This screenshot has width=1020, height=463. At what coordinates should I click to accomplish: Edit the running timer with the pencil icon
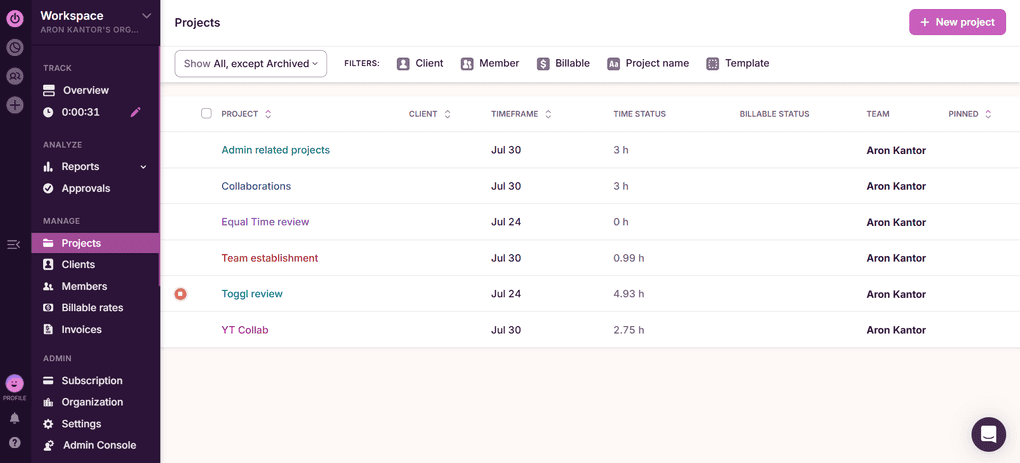point(135,112)
